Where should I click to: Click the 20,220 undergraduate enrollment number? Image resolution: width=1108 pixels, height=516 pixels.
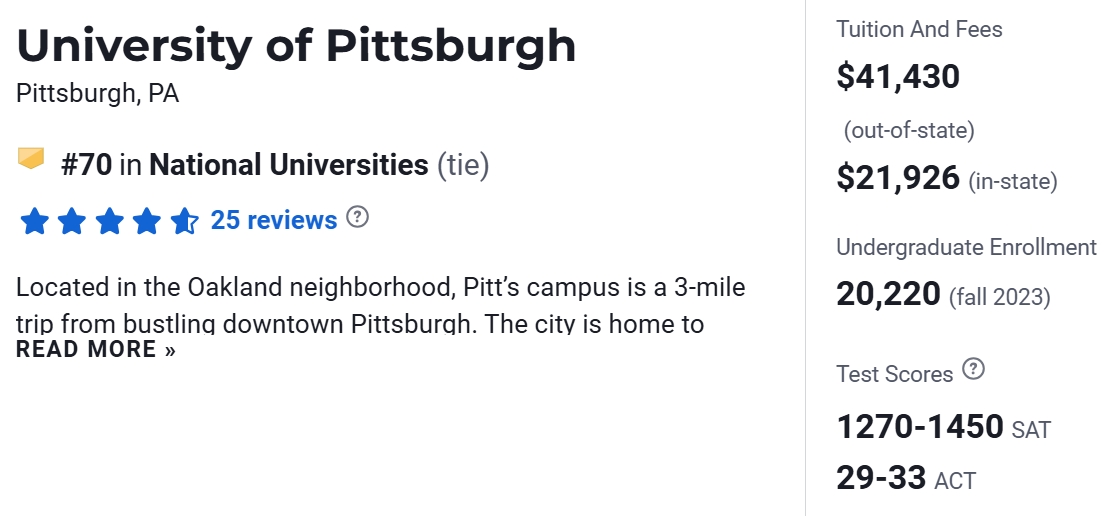(888, 294)
